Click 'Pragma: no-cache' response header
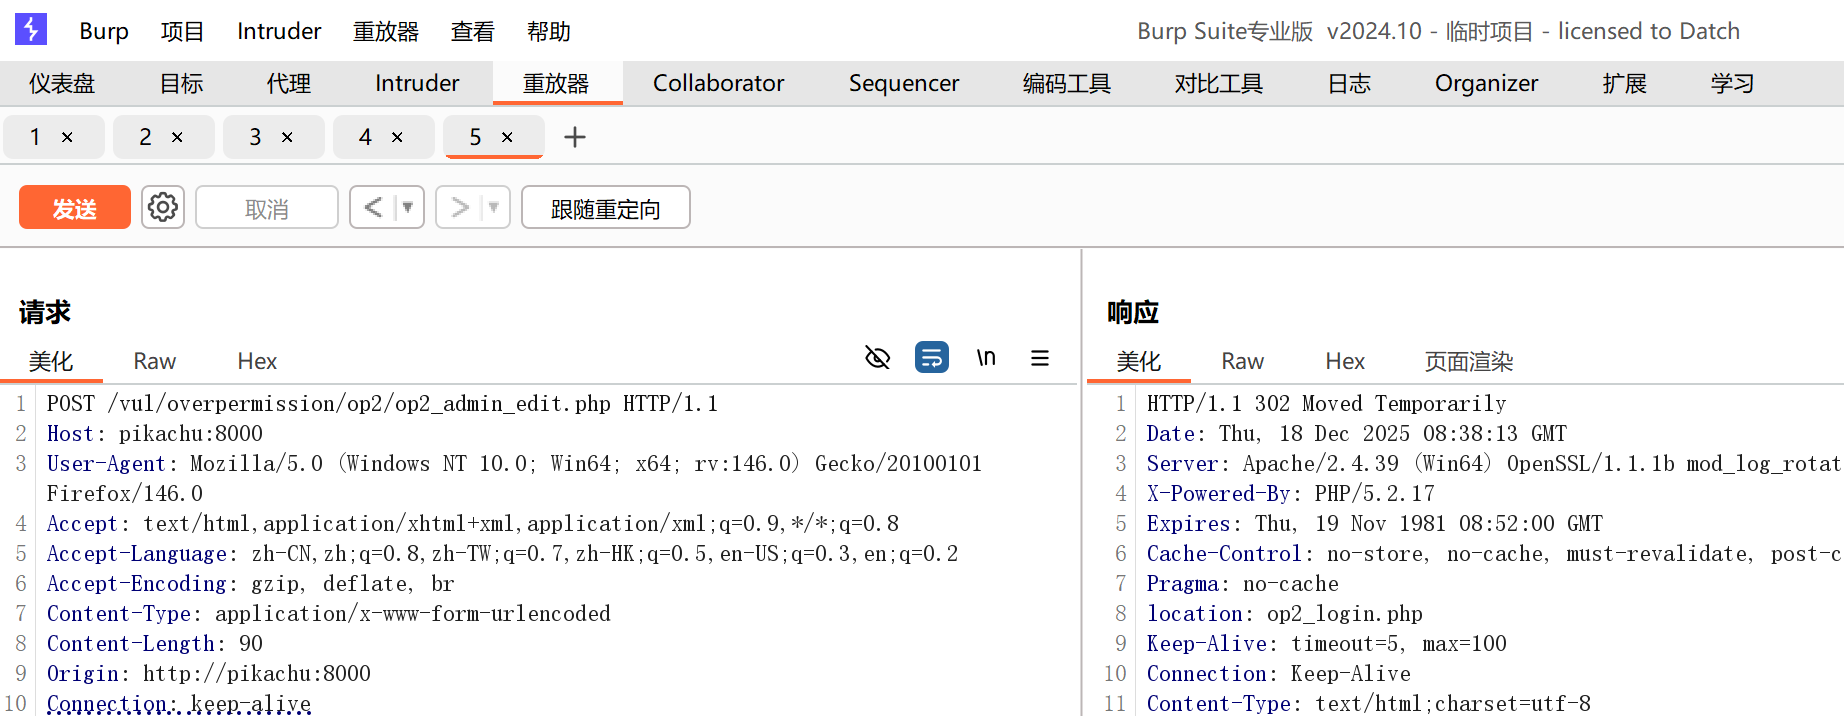 coord(1243,583)
